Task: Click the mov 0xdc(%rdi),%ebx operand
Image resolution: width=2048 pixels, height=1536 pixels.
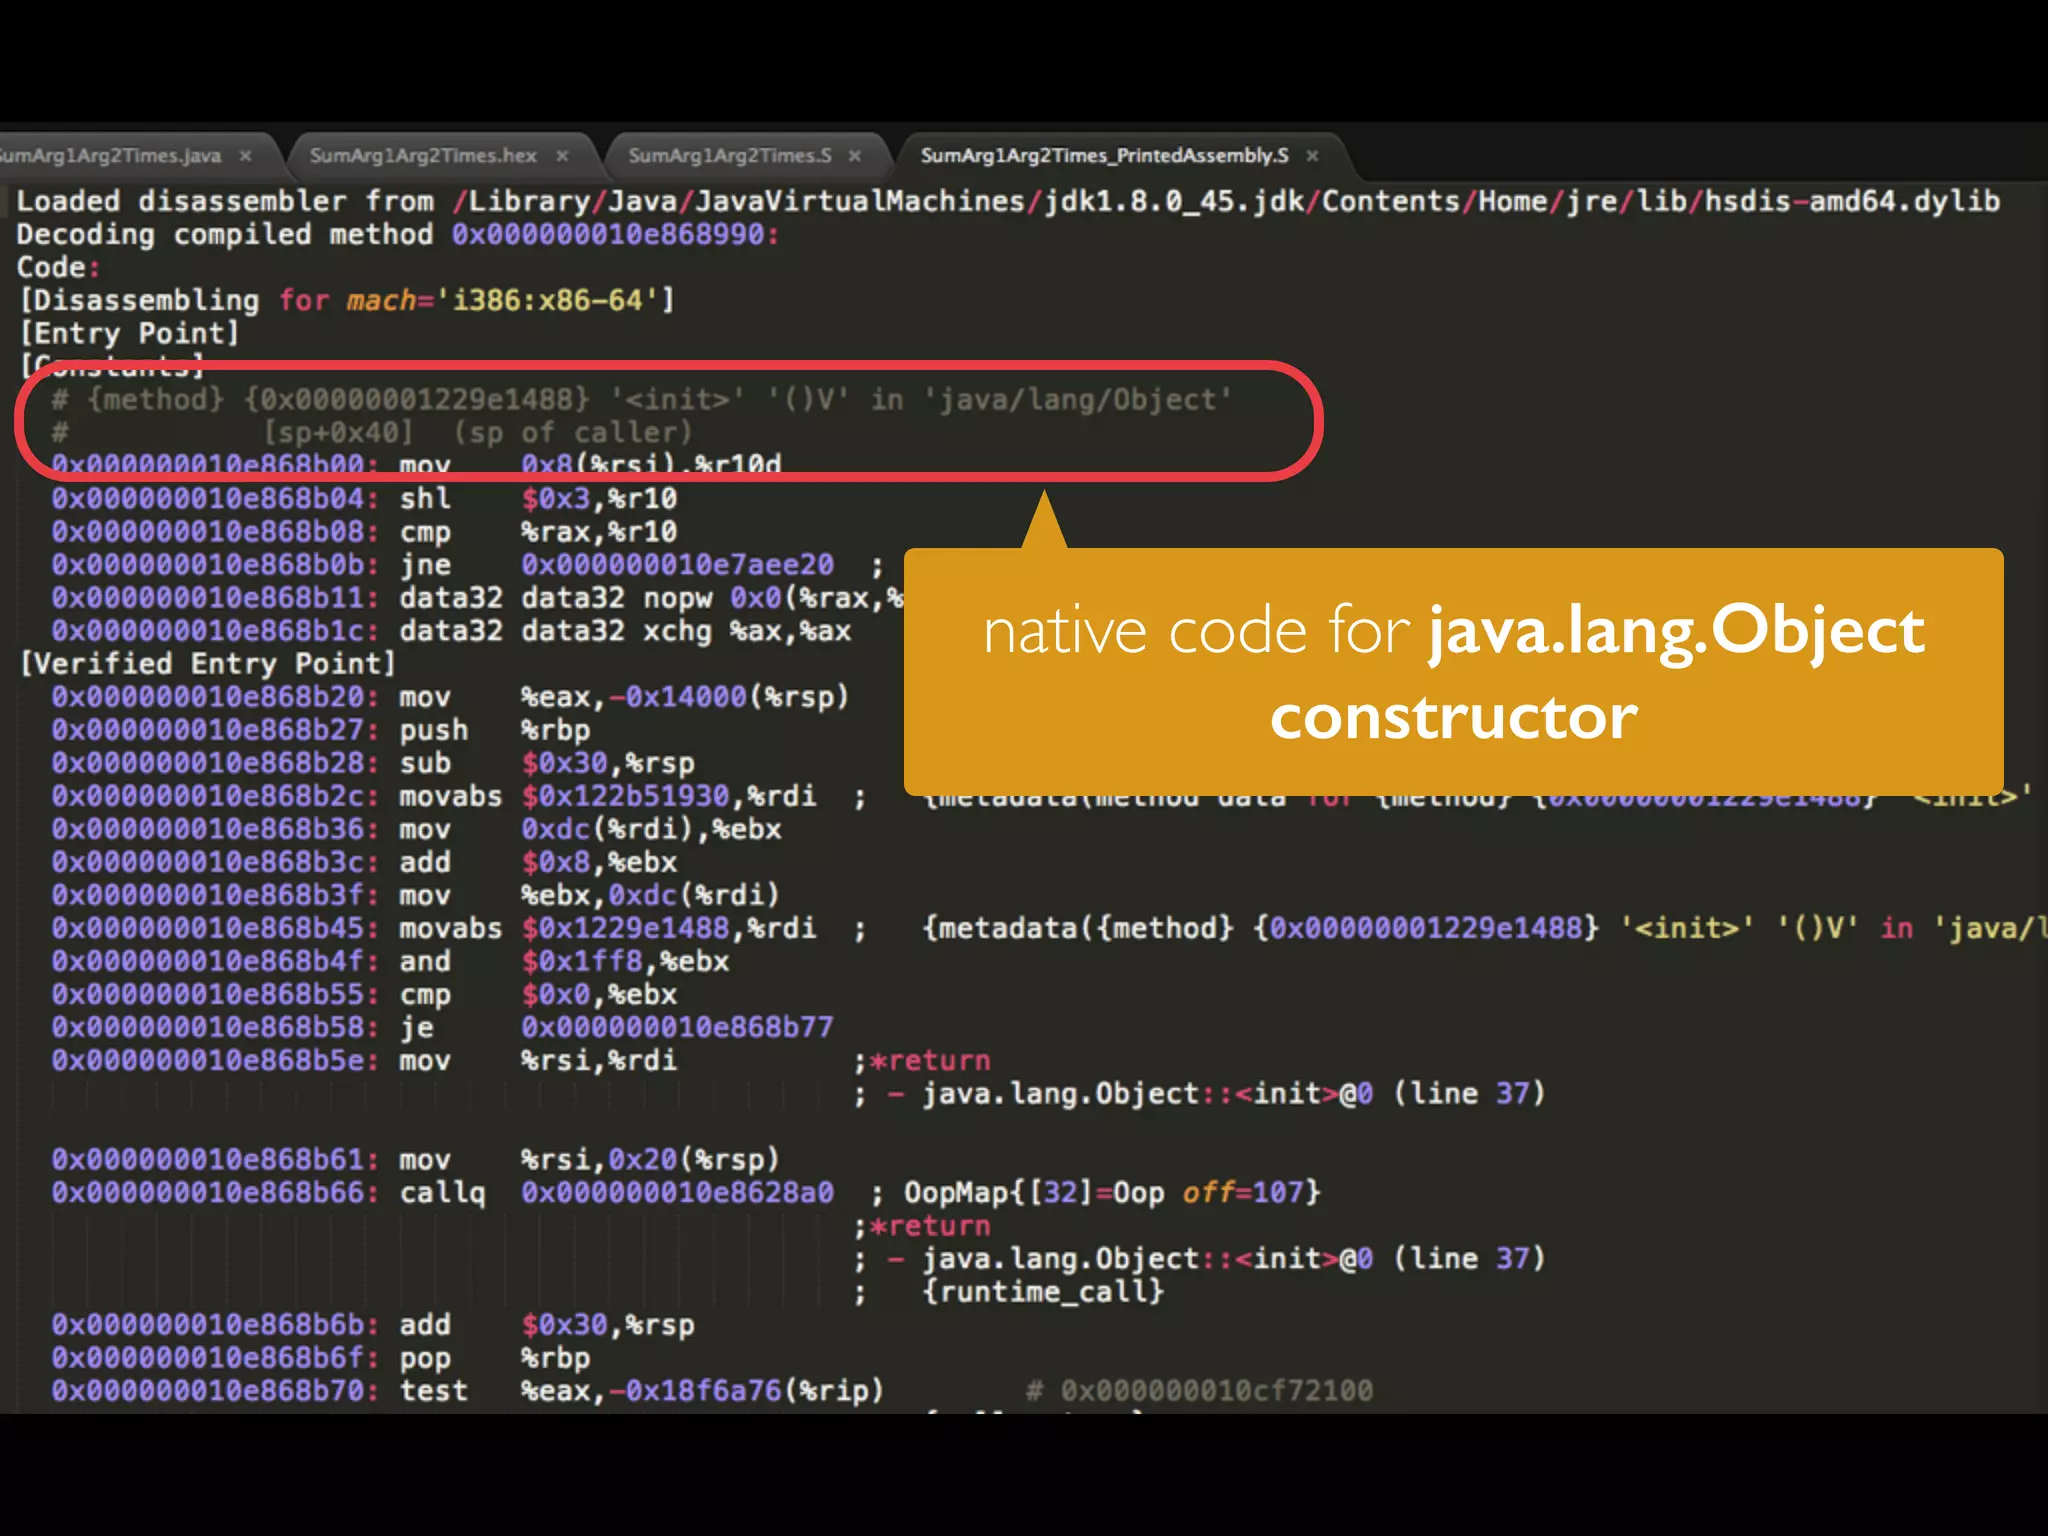Action: click(651, 829)
